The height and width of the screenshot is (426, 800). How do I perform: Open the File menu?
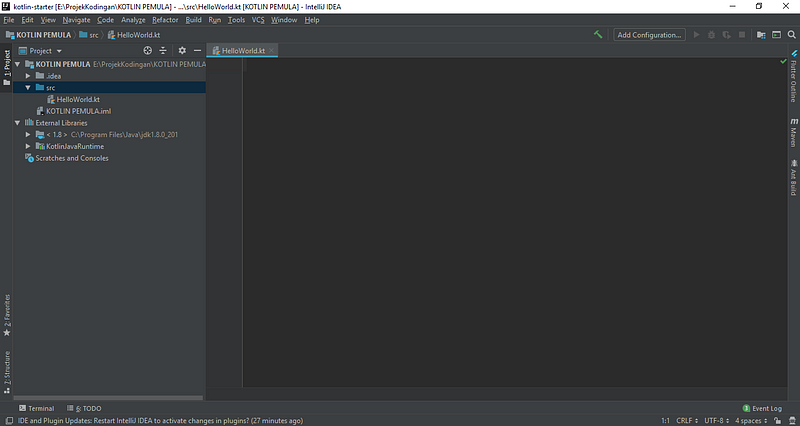point(9,20)
